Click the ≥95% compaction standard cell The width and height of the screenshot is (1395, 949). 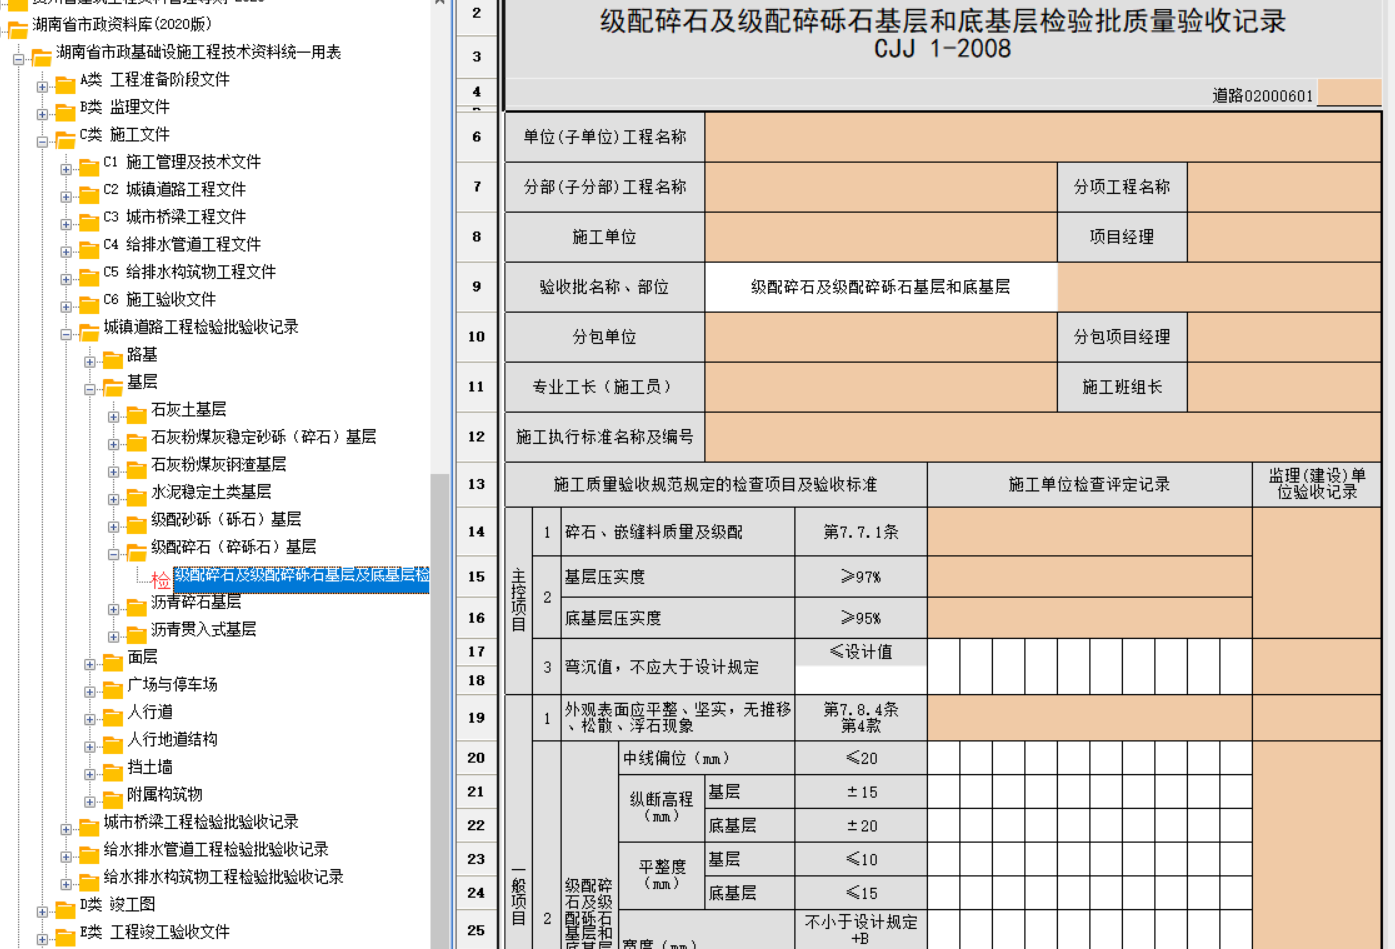tap(861, 618)
